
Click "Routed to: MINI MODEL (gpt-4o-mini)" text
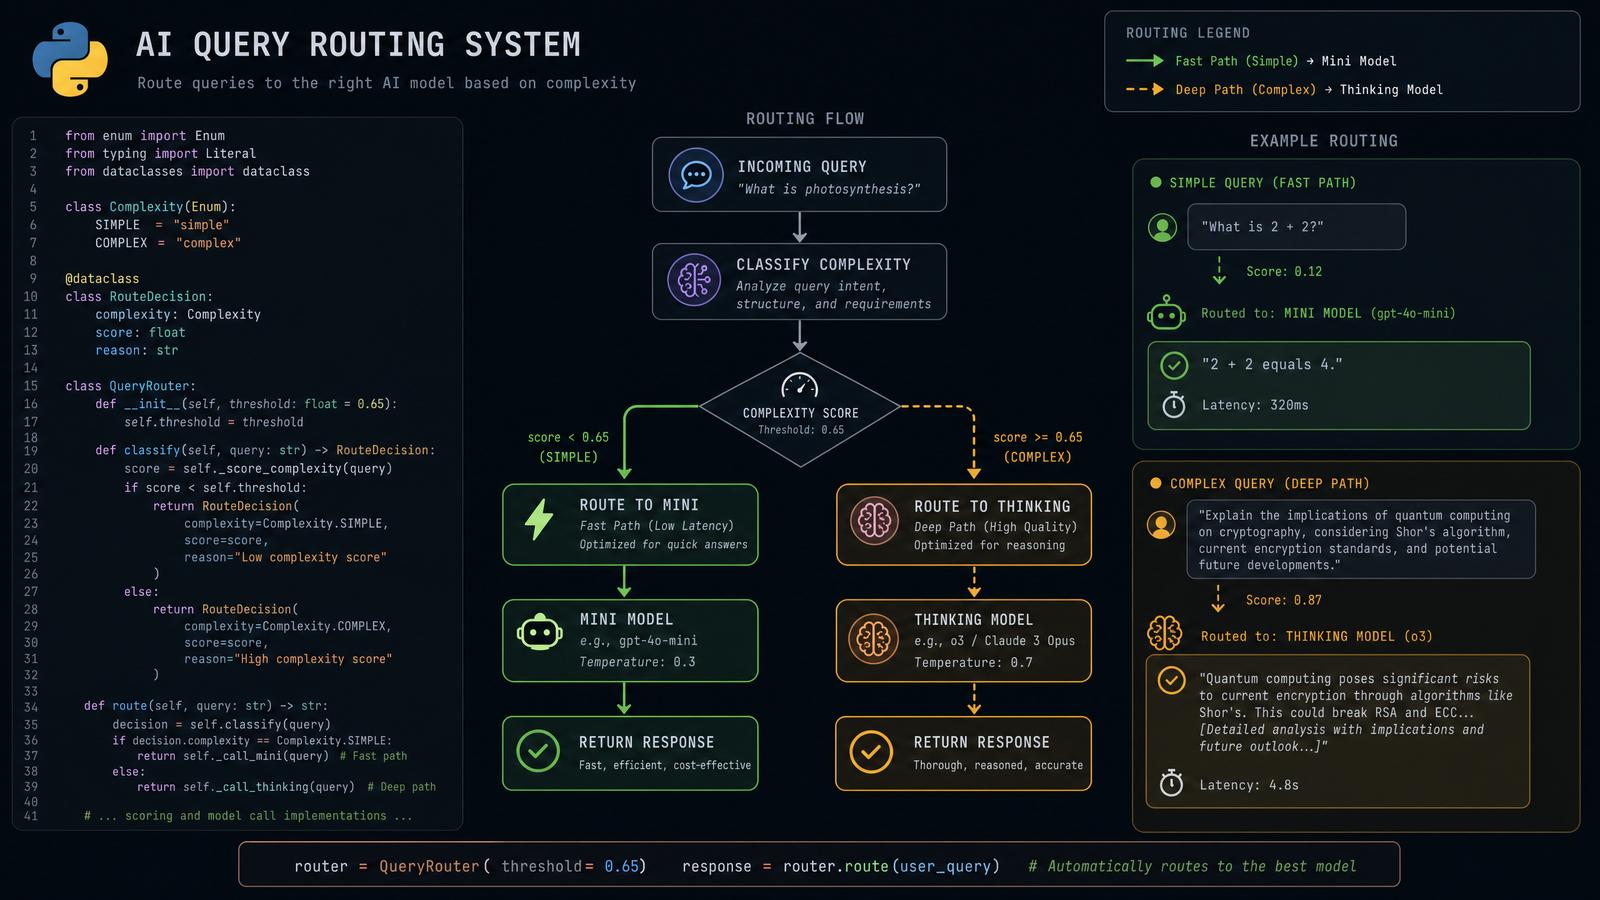1328,313
